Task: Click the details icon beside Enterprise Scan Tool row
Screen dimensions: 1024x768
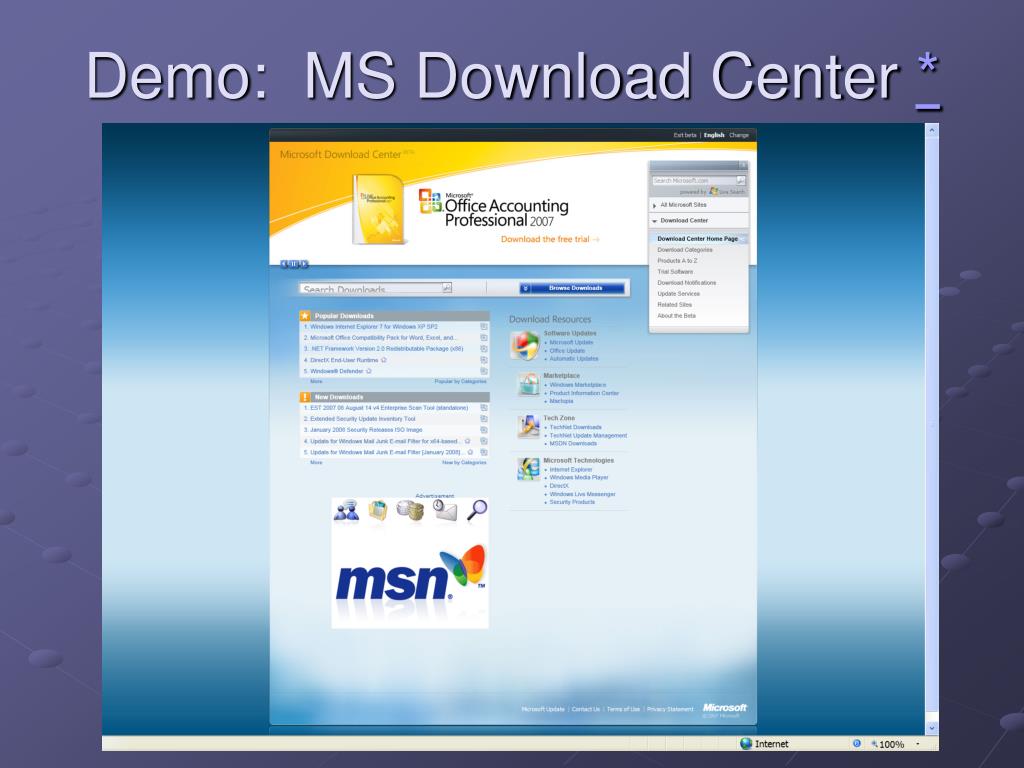Action: click(484, 408)
